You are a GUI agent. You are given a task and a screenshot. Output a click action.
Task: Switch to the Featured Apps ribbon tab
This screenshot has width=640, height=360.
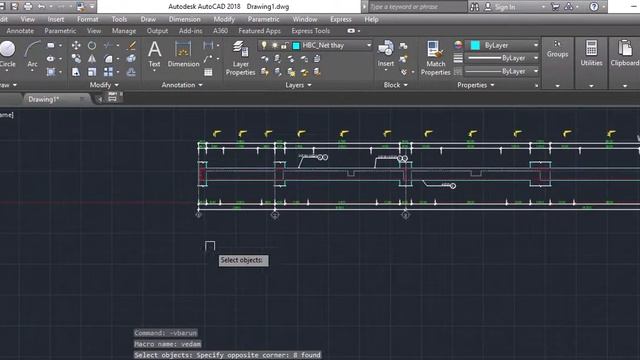[260, 31]
